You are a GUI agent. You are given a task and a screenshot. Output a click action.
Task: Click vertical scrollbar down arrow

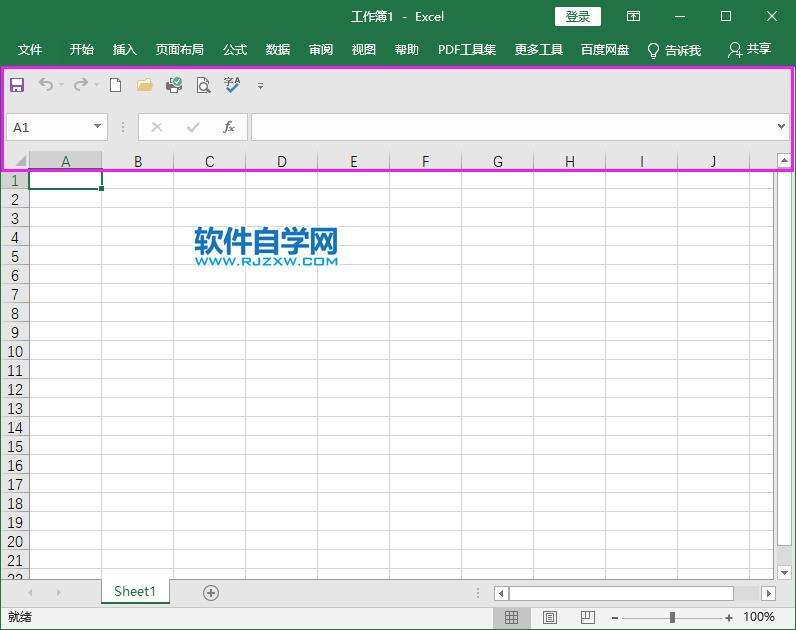click(x=784, y=573)
